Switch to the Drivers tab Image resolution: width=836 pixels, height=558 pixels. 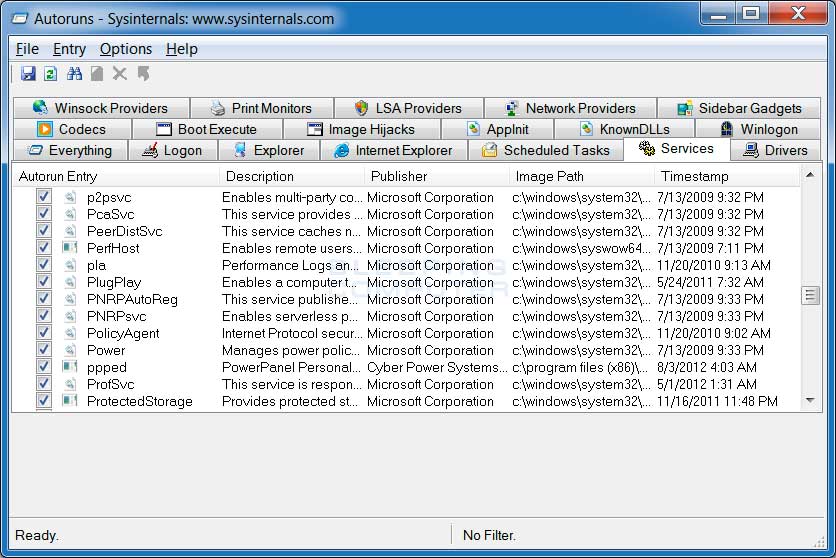tap(775, 150)
